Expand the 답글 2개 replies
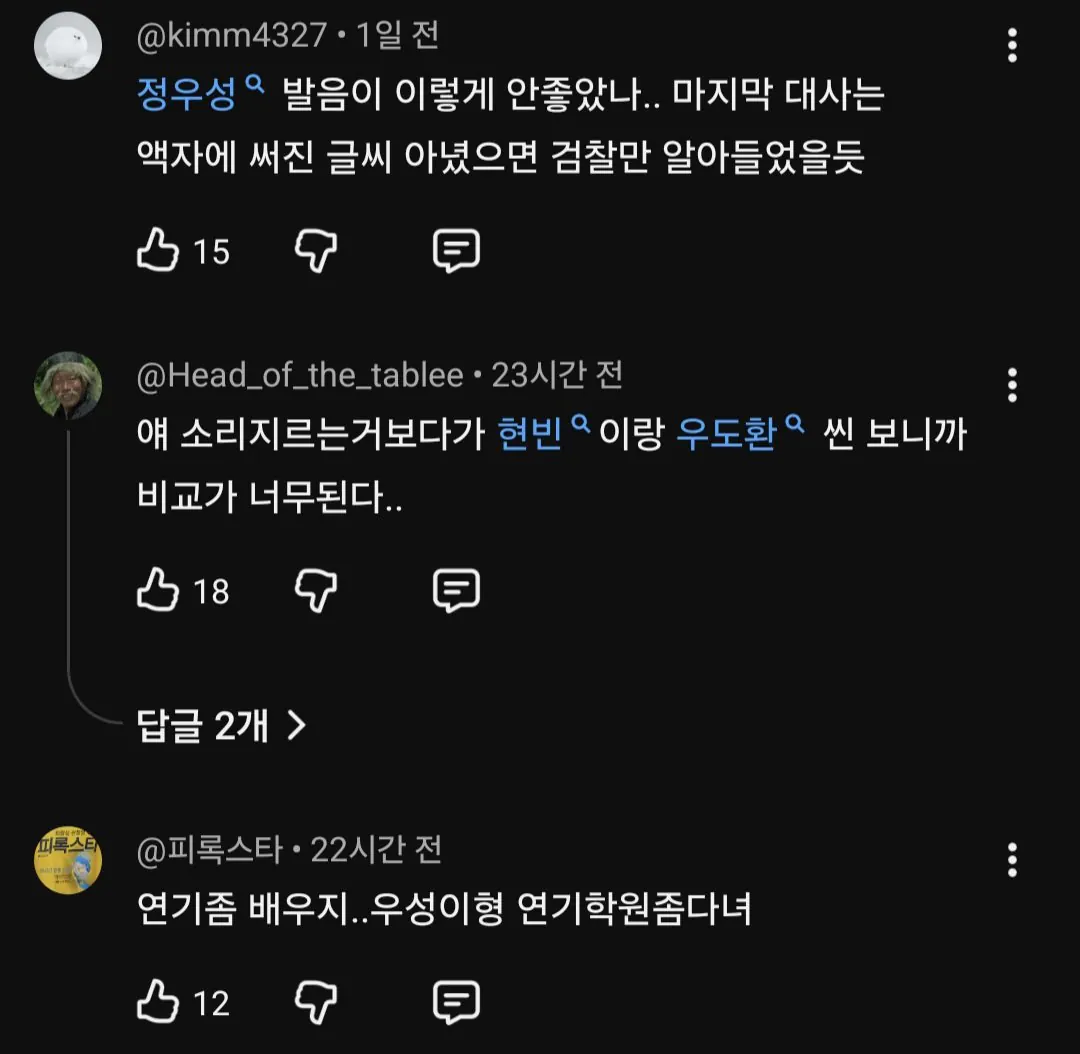Viewport: 1080px width, 1054px height. [x=220, y=726]
